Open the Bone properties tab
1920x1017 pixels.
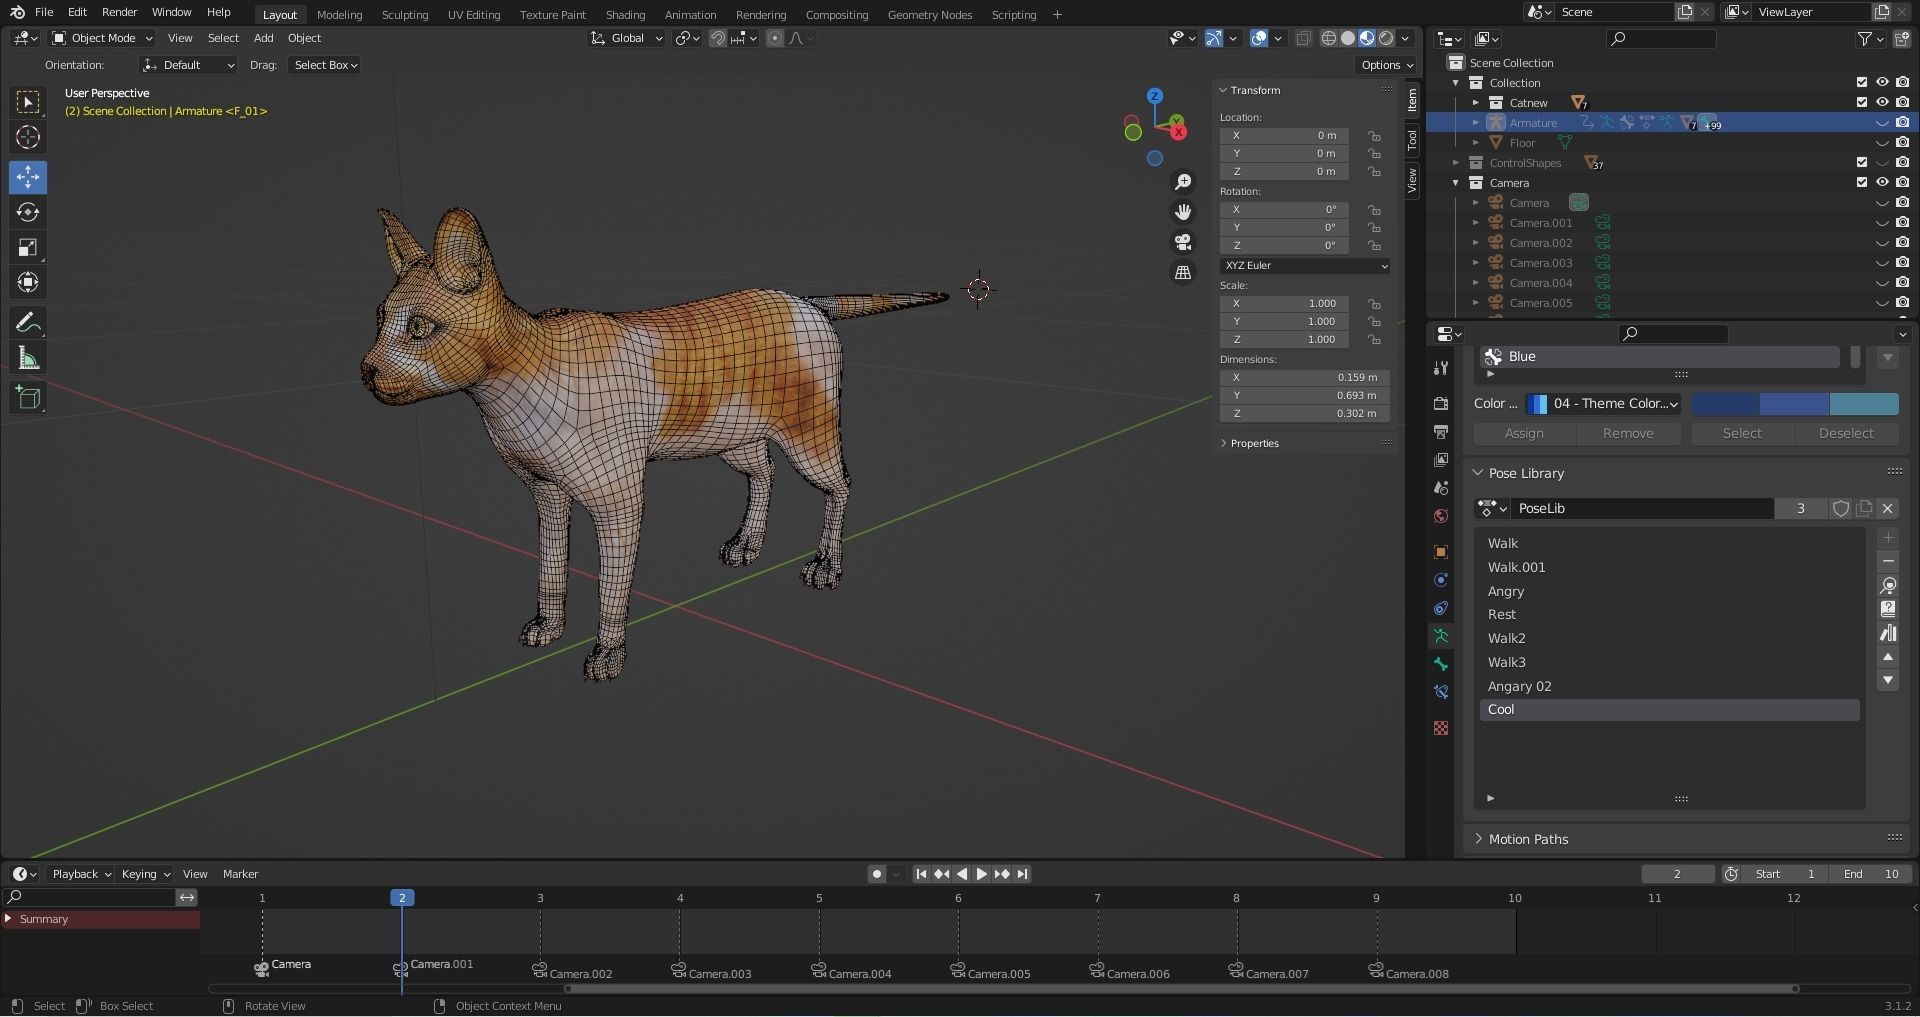(1441, 664)
